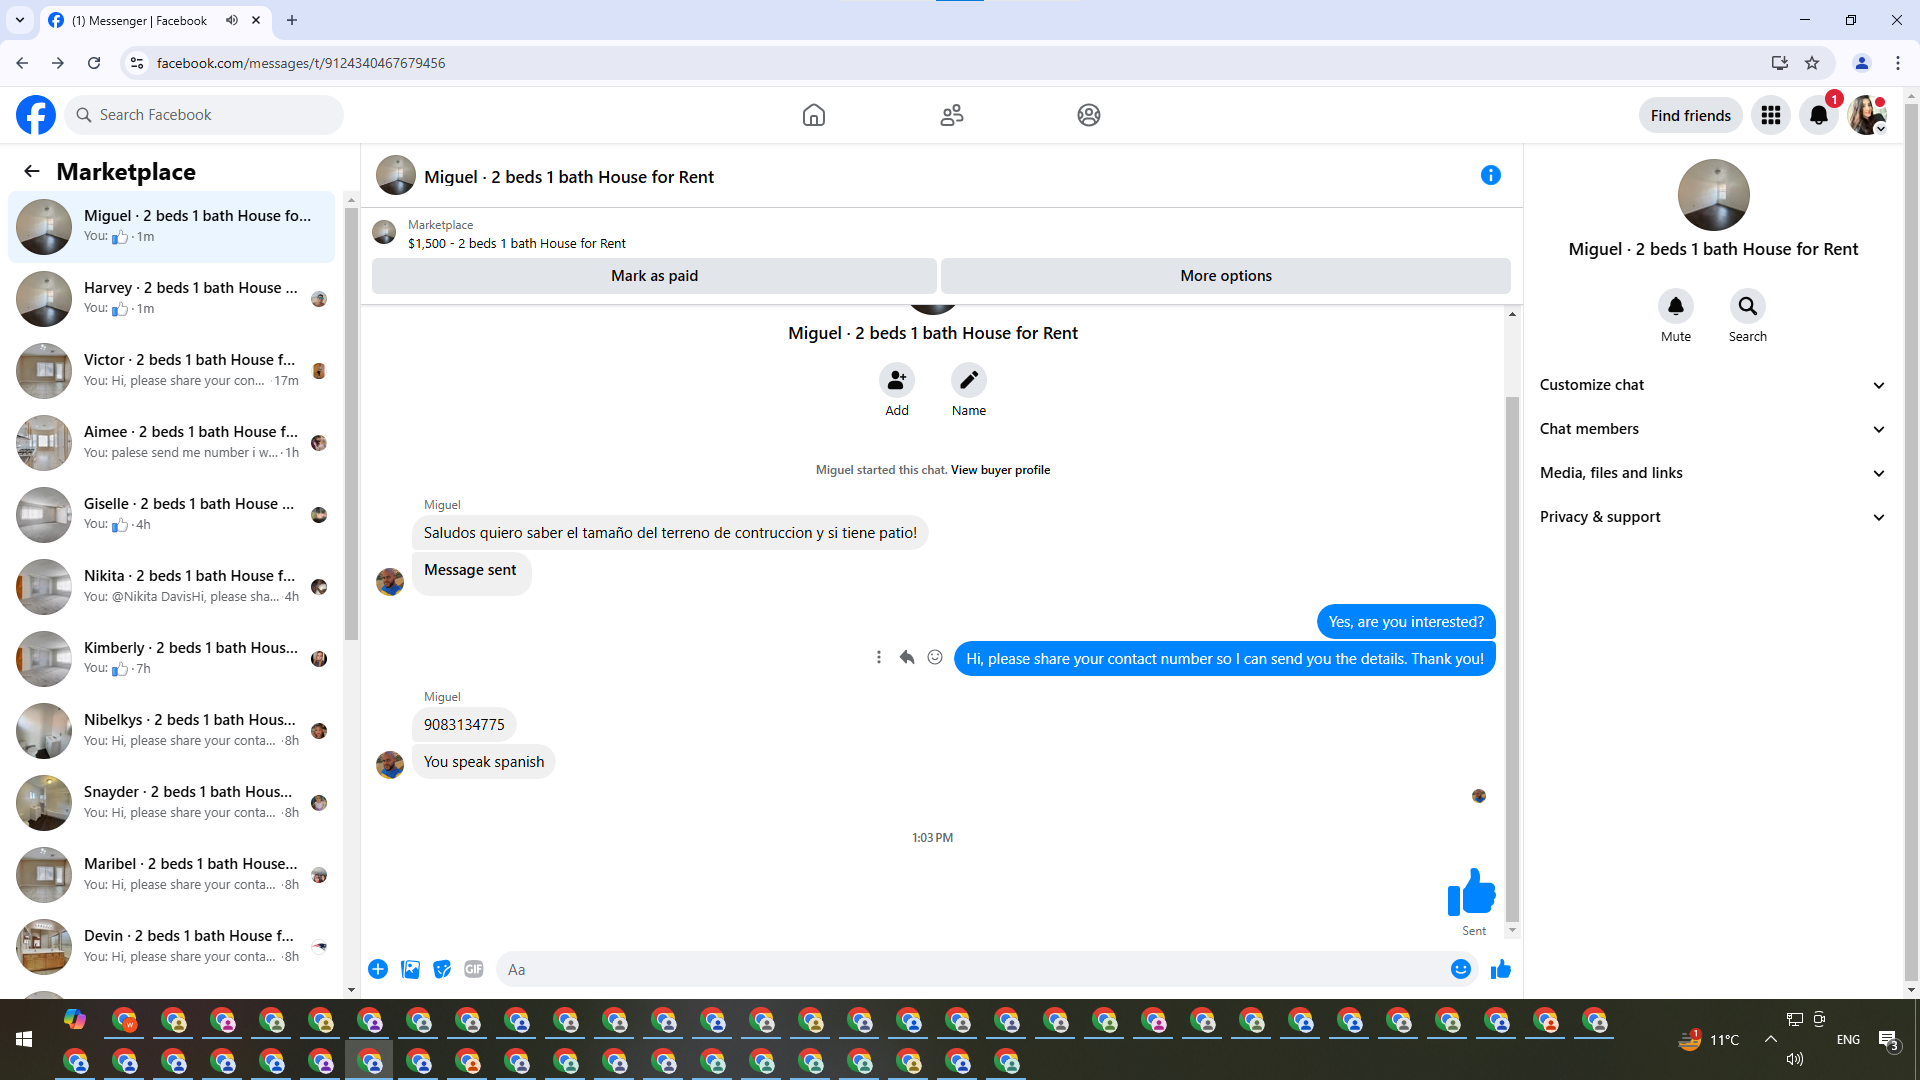Open the sticker picker icon

click(x=442, y=969)
